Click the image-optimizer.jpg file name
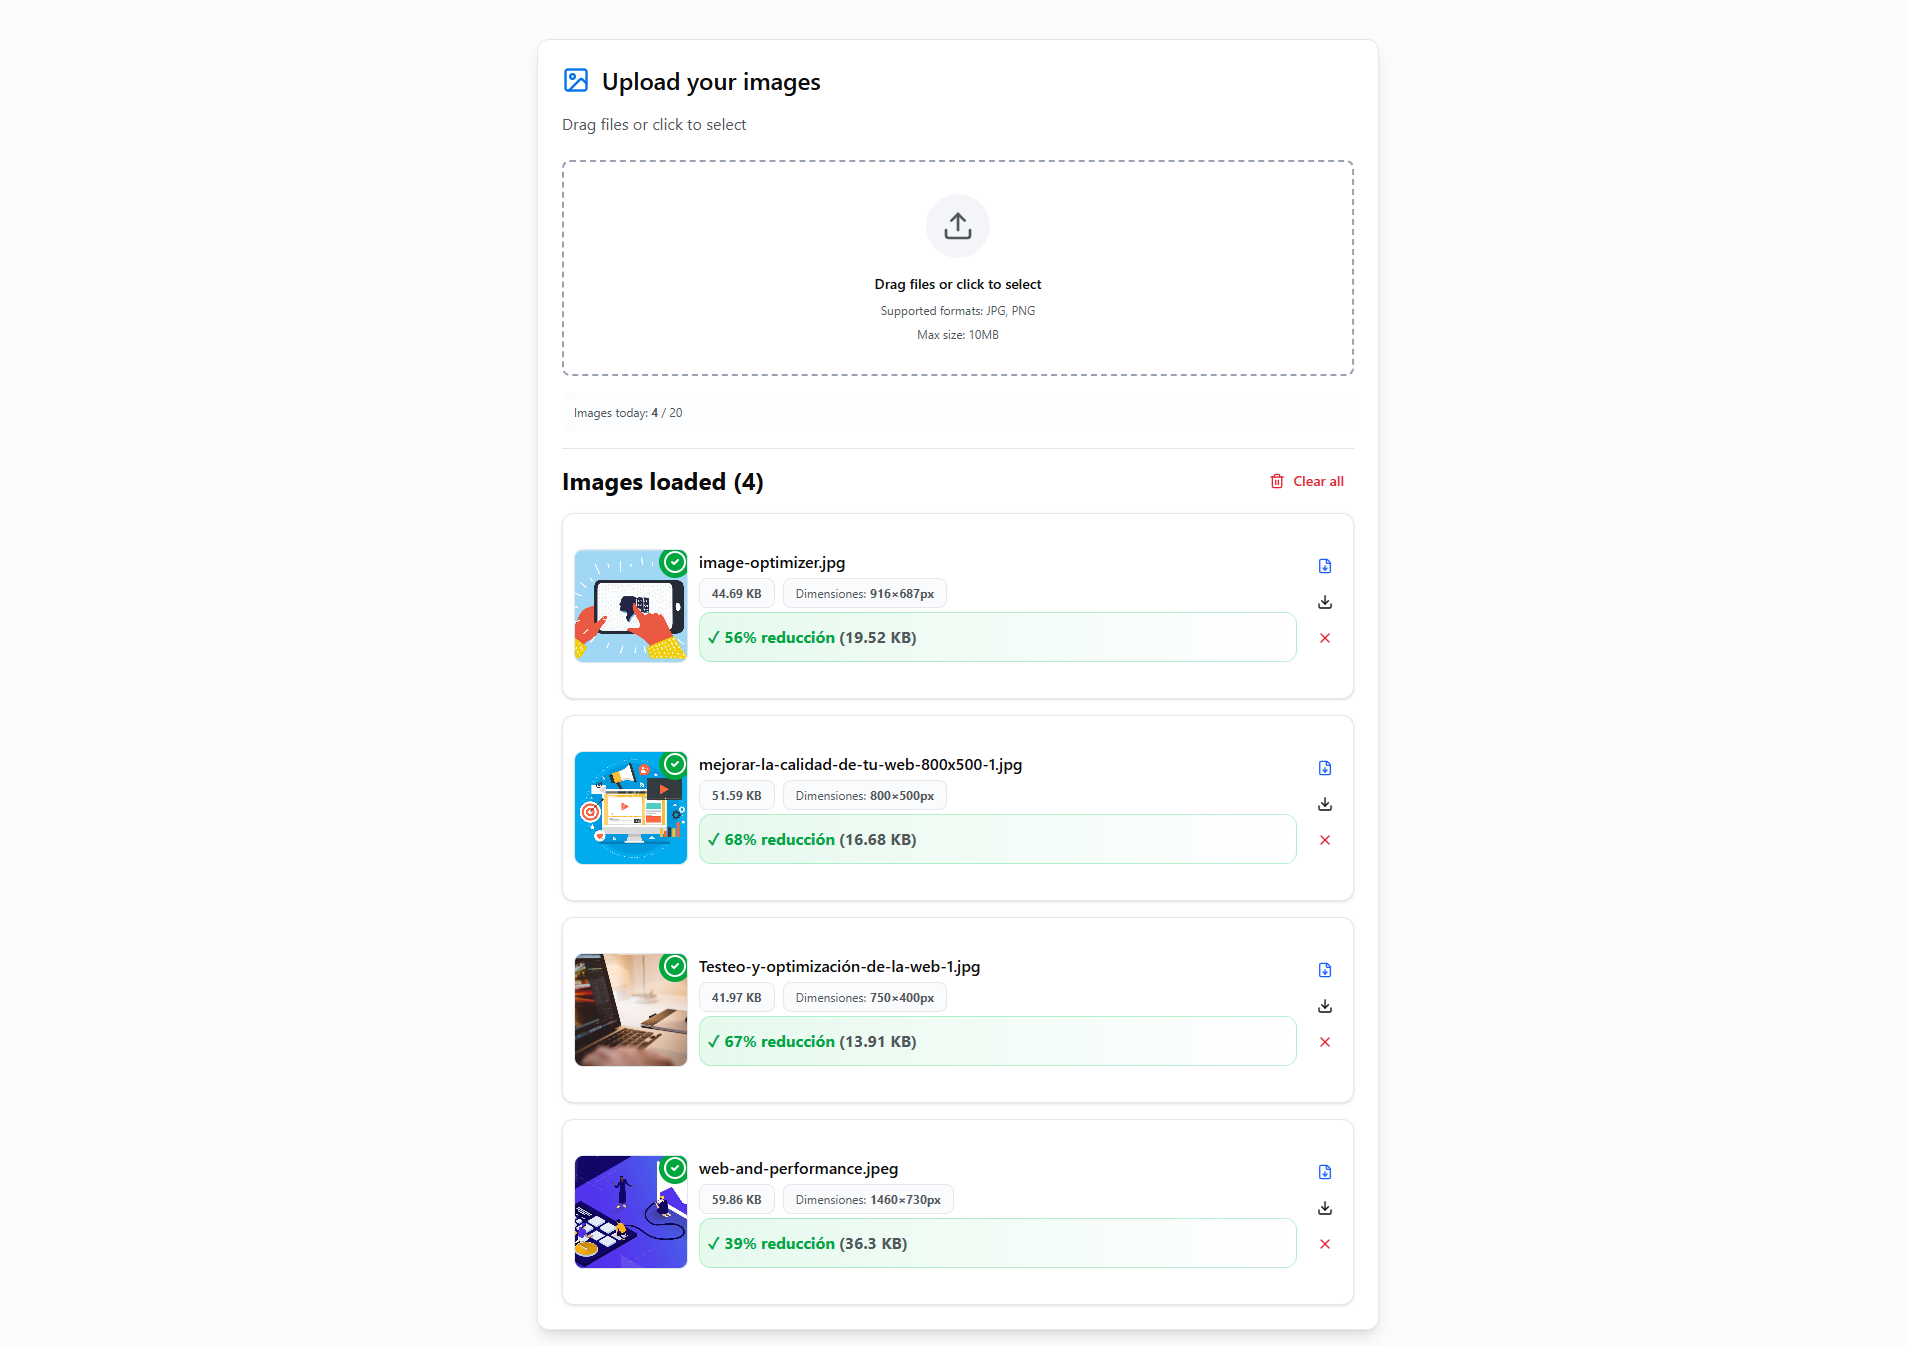The image size is (1907, 1346). 772,563
